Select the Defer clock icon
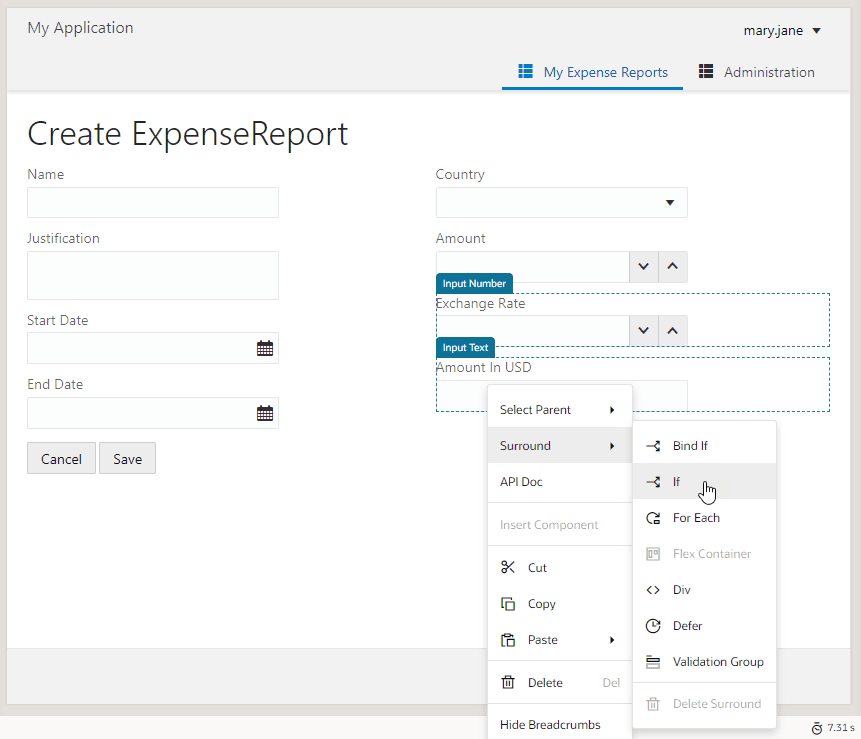861x739 pixels. [x=653, y=626]
